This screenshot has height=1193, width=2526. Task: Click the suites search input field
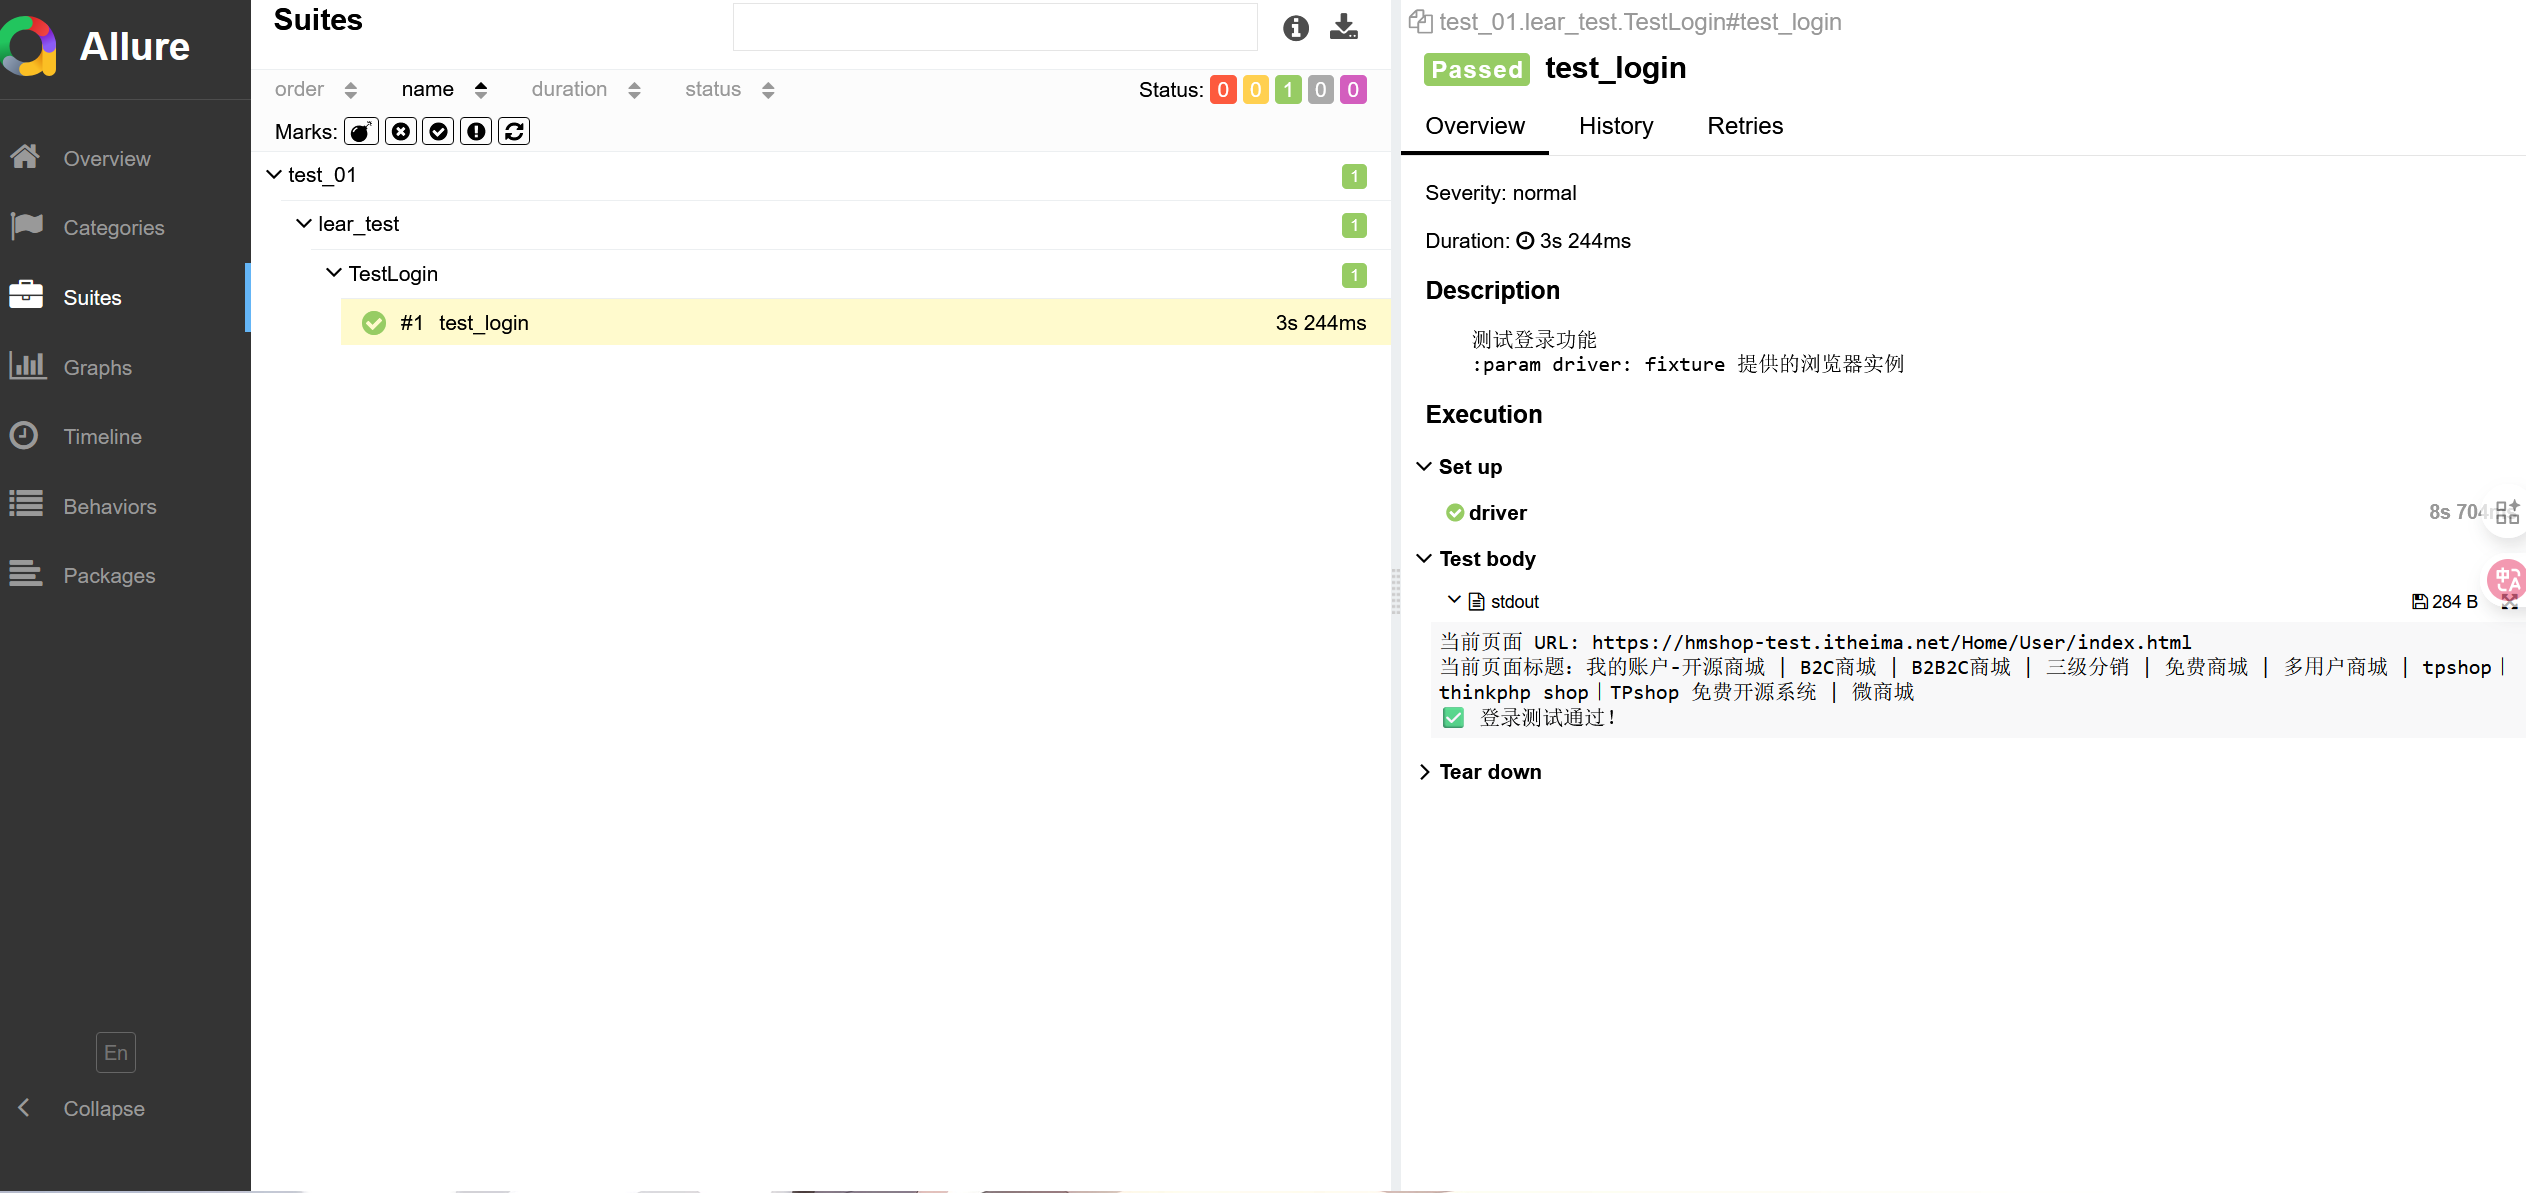click(994, 27)
